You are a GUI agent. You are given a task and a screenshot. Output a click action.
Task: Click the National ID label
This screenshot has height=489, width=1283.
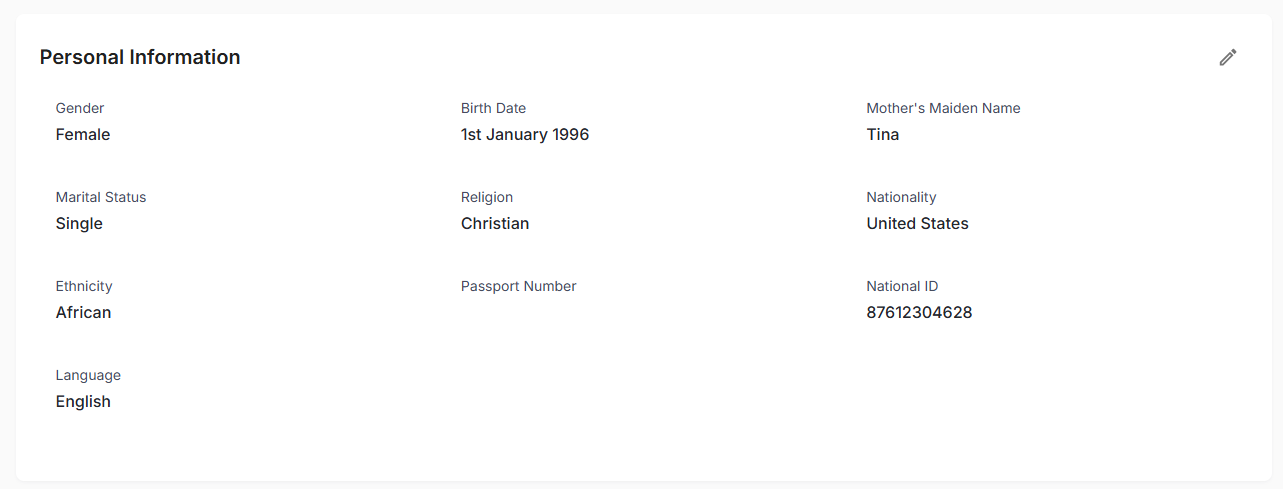pyautogui.click(x=902, y=286)
